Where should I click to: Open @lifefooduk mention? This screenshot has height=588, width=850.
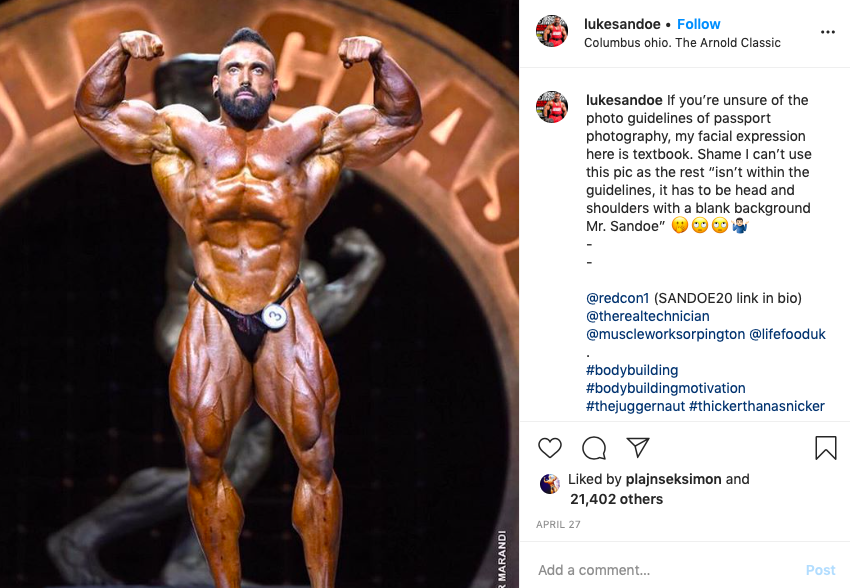click(x=787, y=334)
